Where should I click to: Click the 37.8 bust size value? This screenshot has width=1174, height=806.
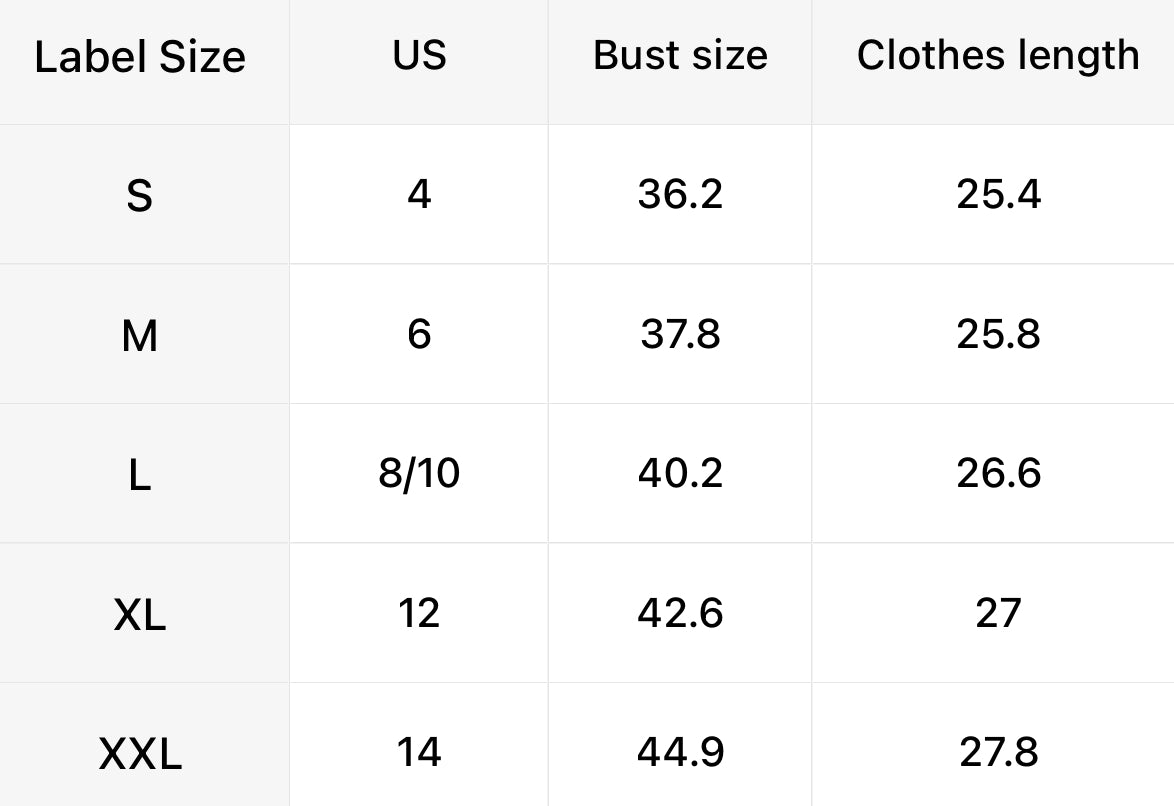point(680,333)
